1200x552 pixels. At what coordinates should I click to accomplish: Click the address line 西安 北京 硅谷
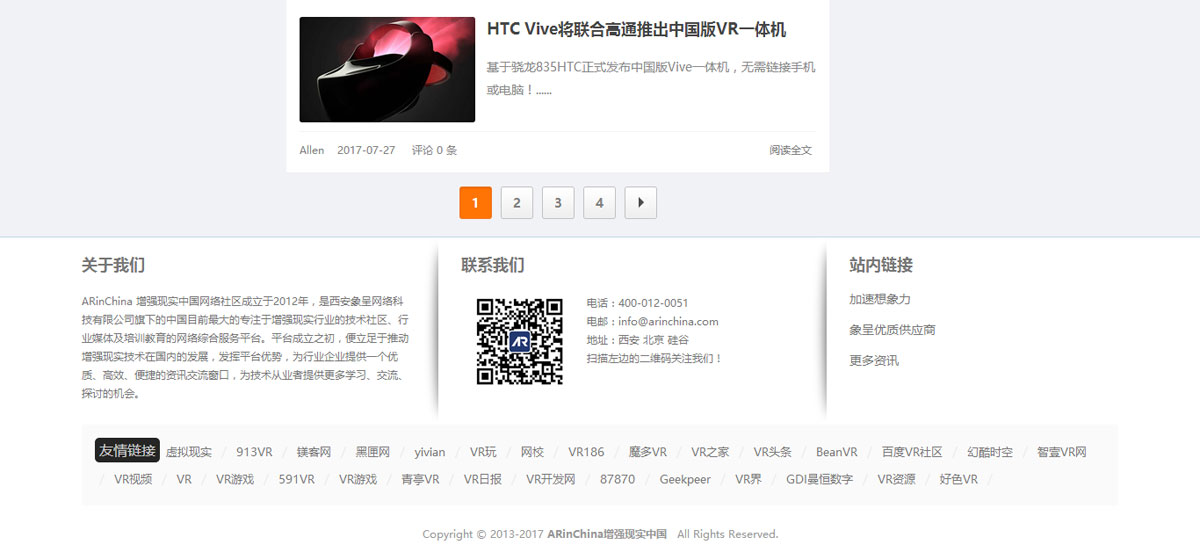point(653,340)
